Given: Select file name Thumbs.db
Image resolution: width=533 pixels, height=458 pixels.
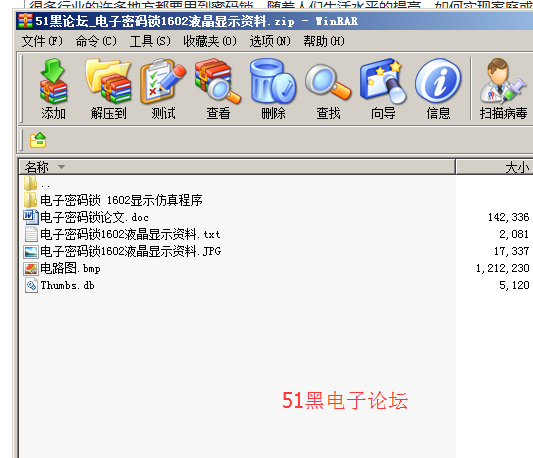Looking at the screenshot, I should 67,285.
